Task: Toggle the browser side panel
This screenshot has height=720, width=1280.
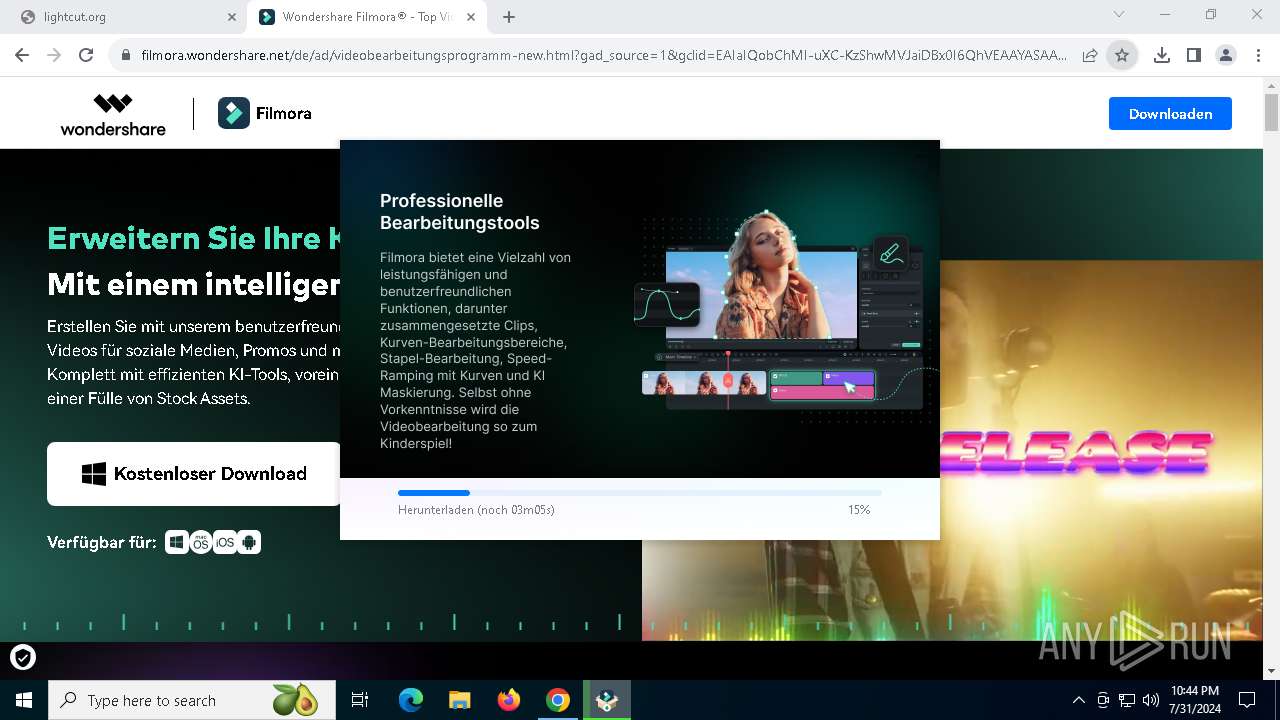Action: pos(1194,56)
